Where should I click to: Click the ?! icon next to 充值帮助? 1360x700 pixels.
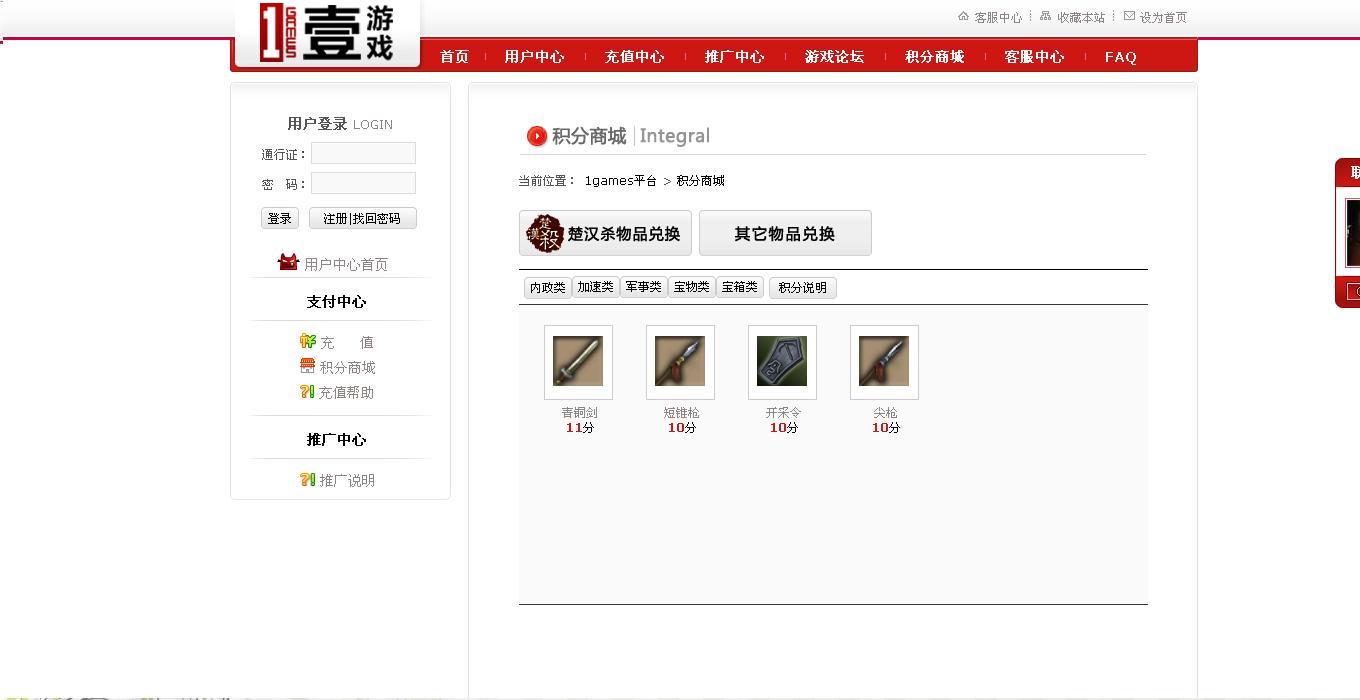[x=307, y=391]
